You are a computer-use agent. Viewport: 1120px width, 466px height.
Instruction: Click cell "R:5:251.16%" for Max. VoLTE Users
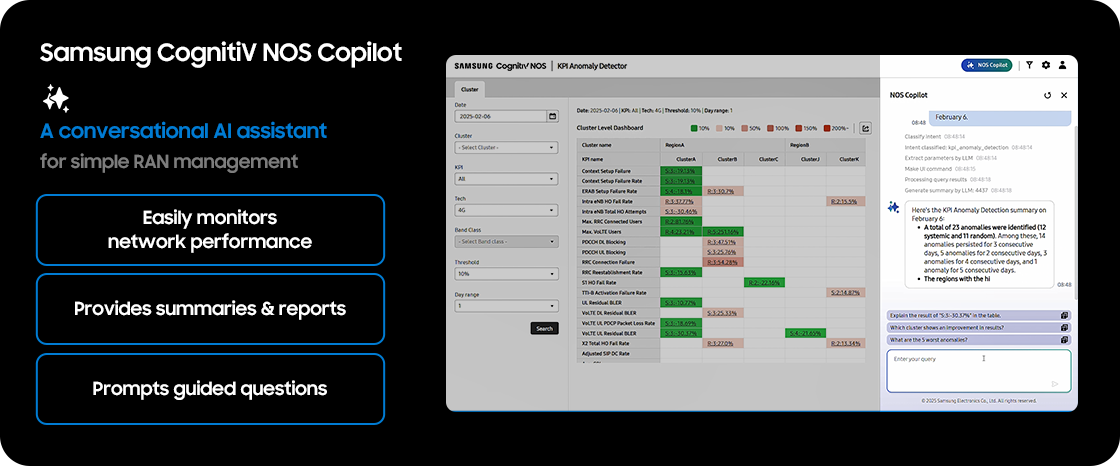pos(723,232)
